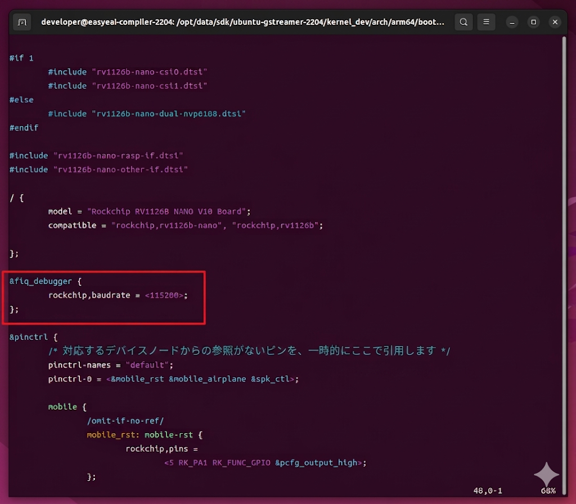This screenshot has width=576, height=504.
Task: Close the terminal window
Action: coord(555,22)
